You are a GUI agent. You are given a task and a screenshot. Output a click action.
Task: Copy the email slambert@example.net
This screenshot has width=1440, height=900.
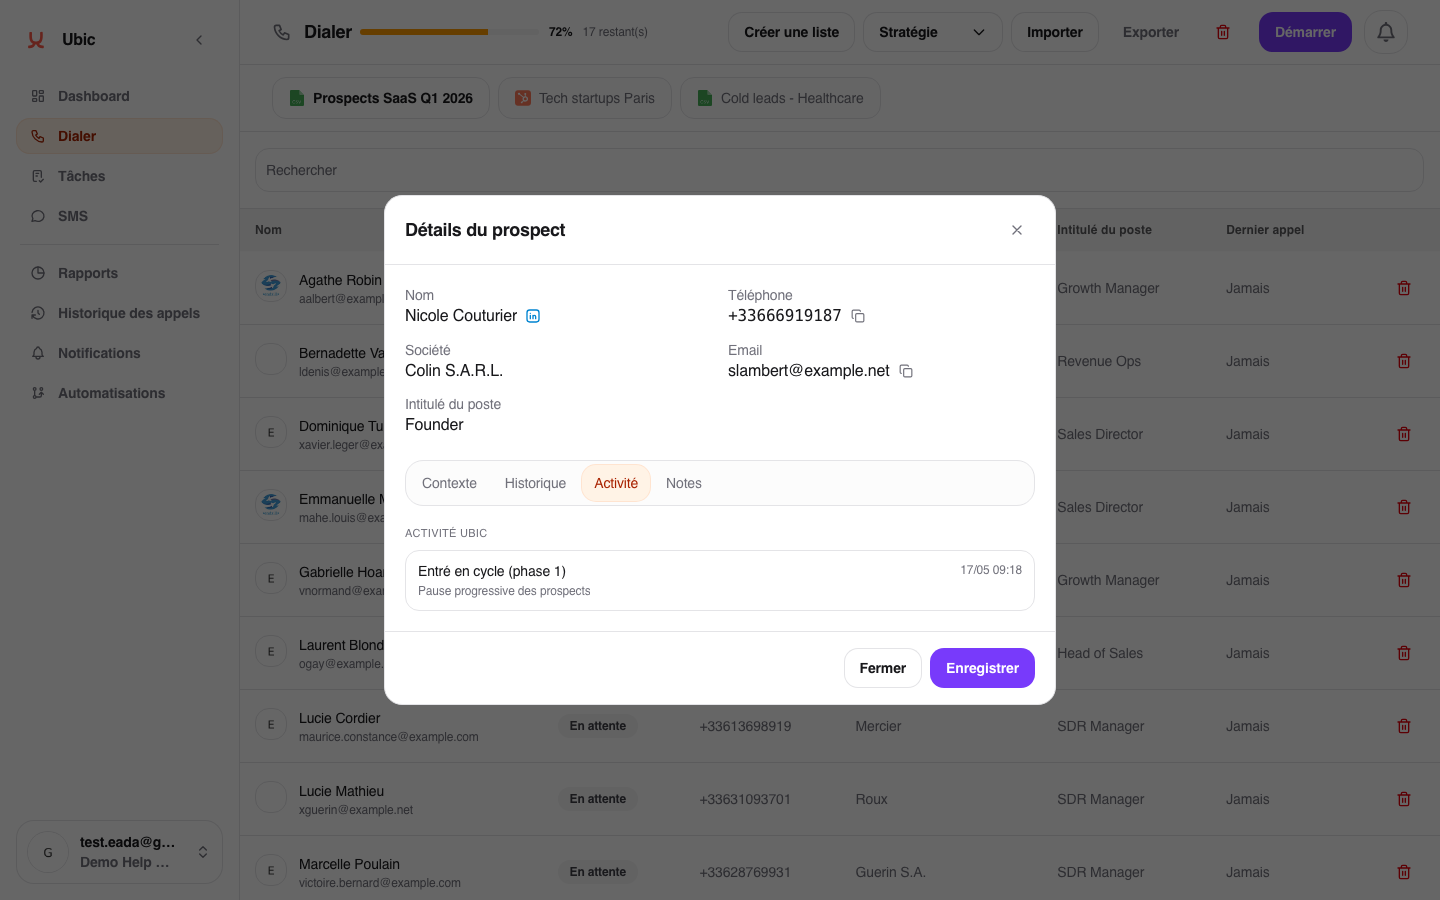click(x=906, y=371)
